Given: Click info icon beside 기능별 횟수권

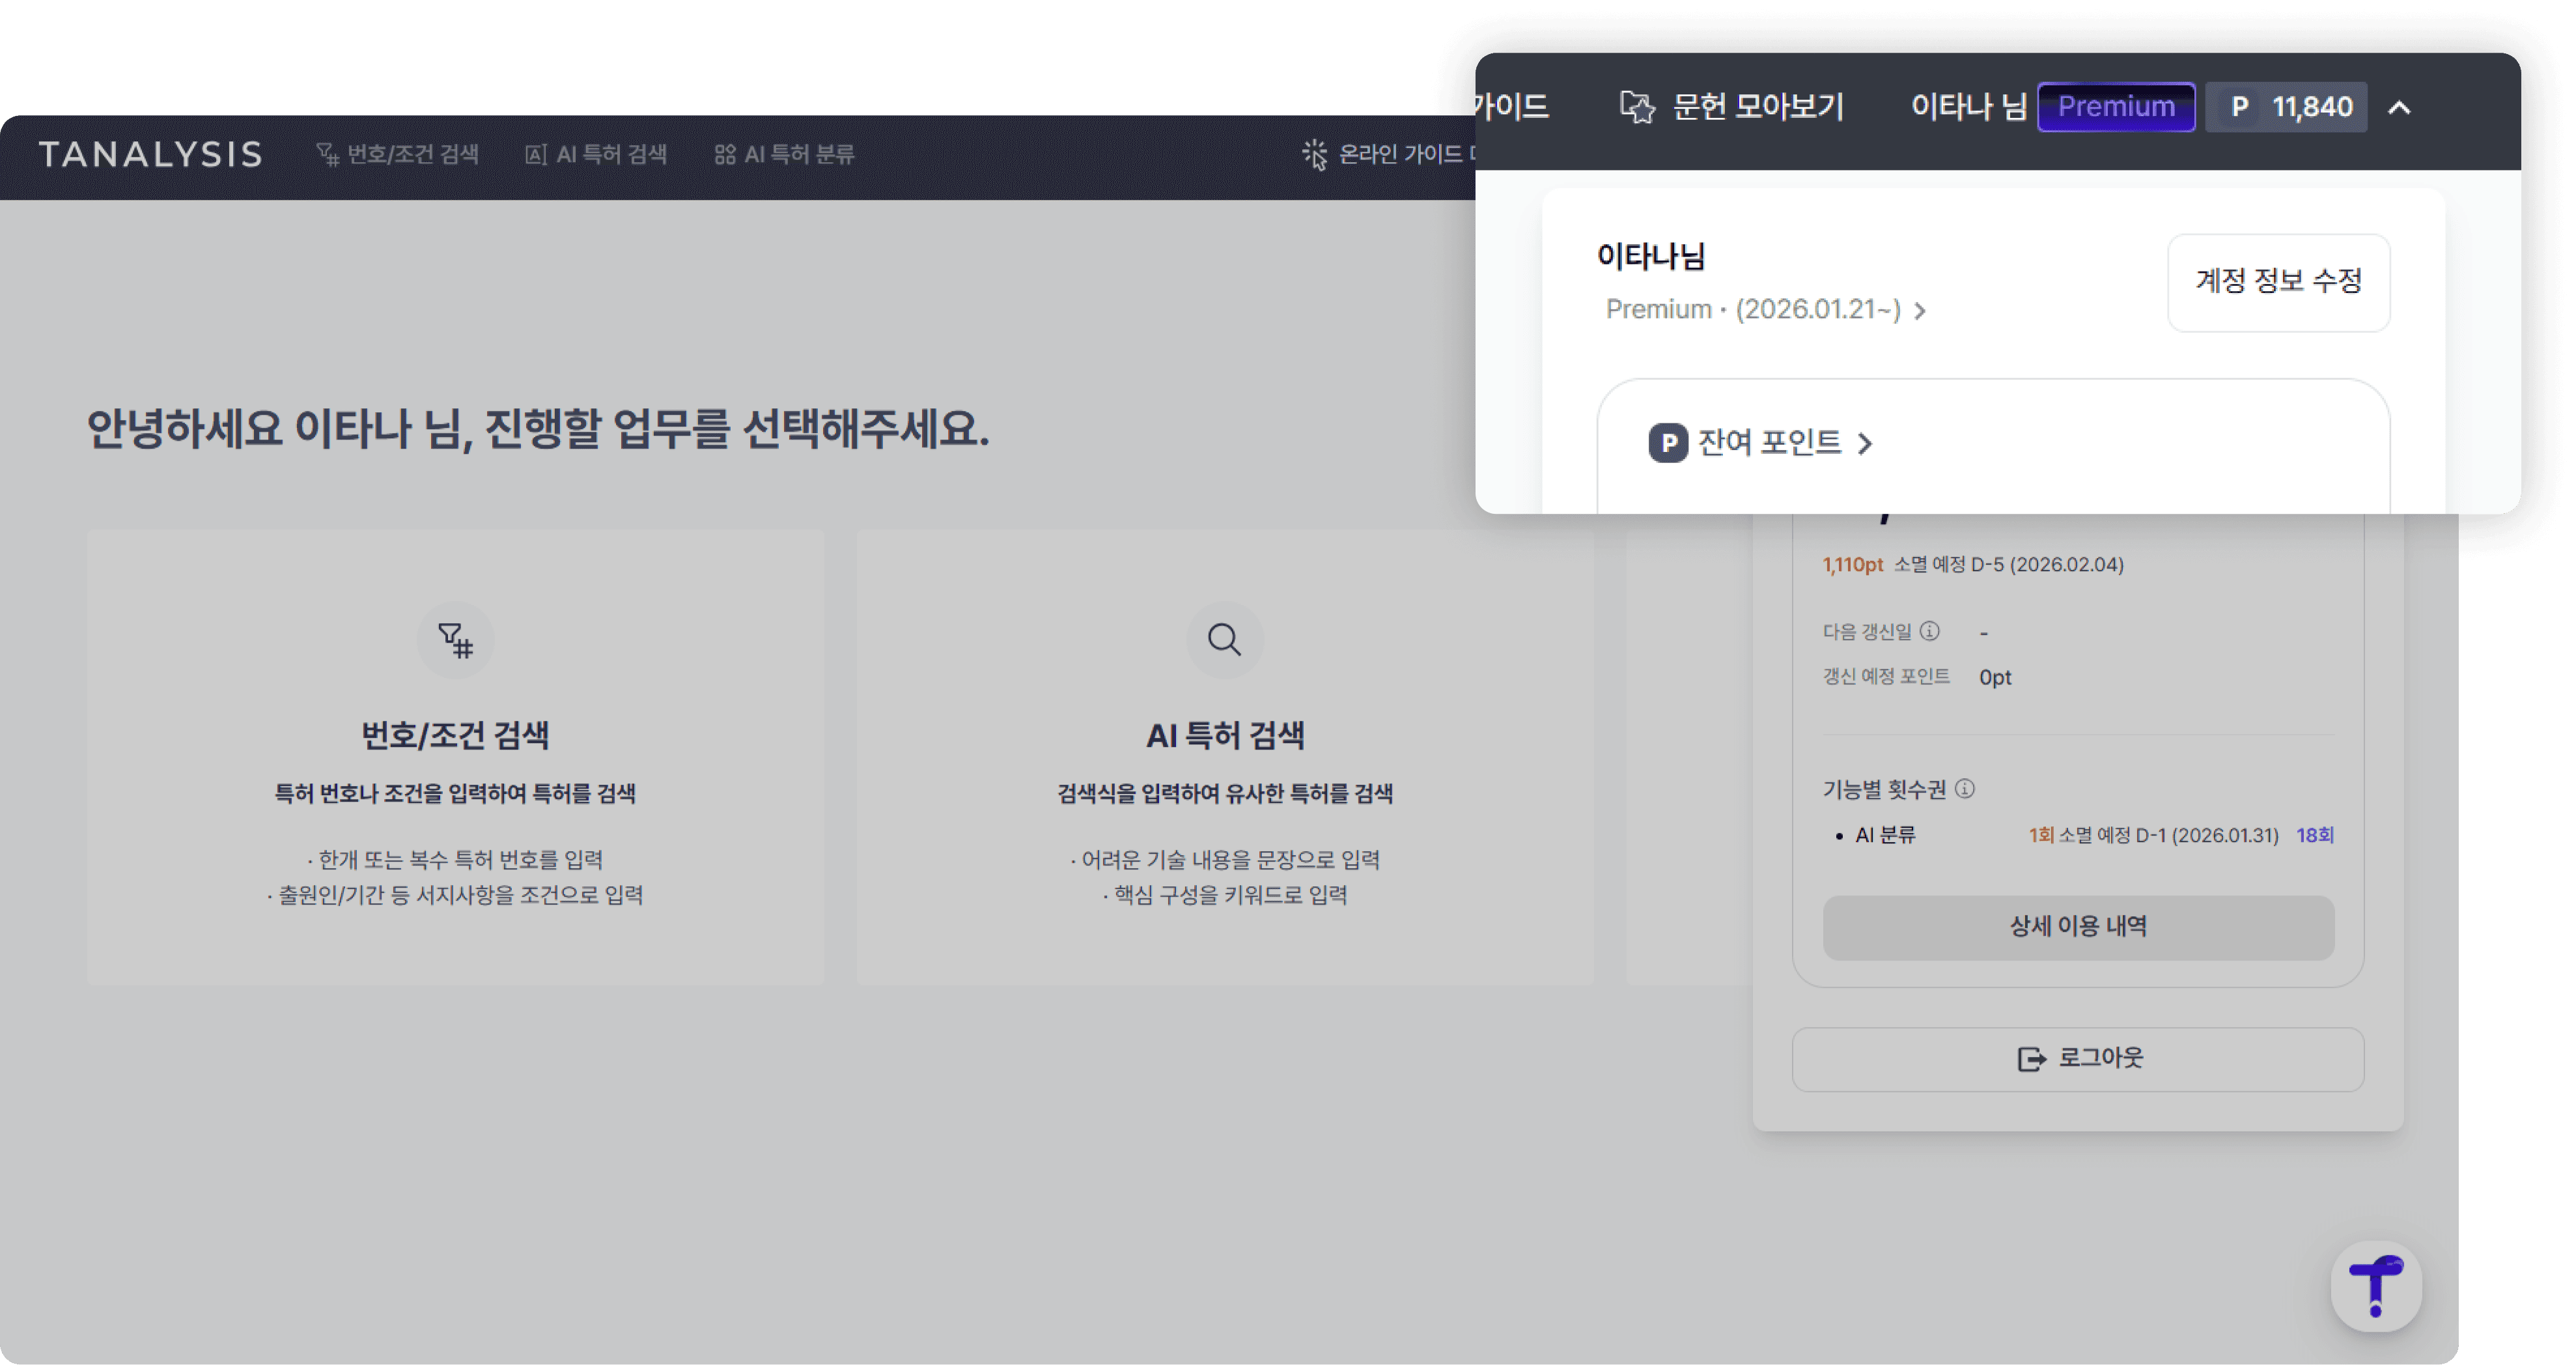Looking at the screenshot, I should point(1965,789).
